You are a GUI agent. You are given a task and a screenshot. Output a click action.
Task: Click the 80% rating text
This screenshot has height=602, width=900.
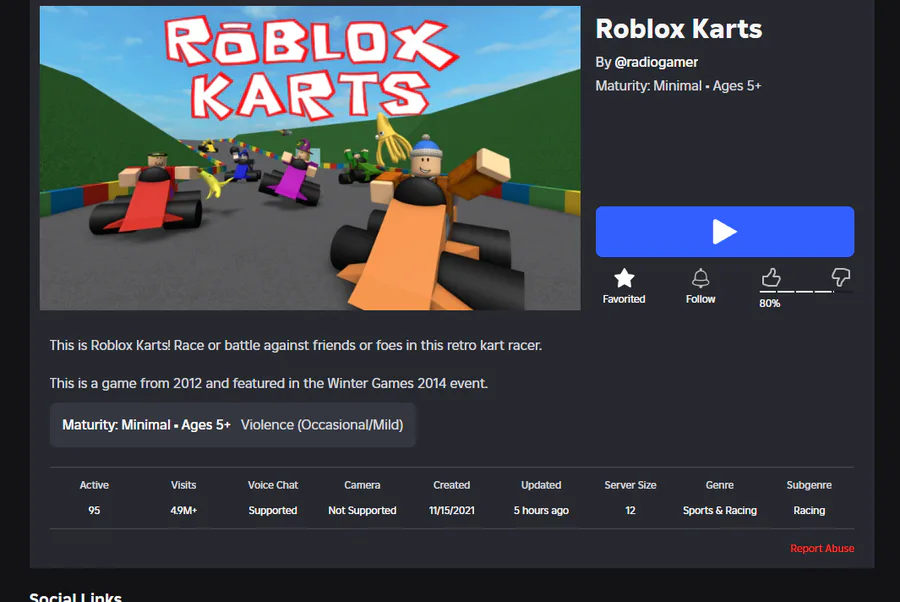[770, 303]
